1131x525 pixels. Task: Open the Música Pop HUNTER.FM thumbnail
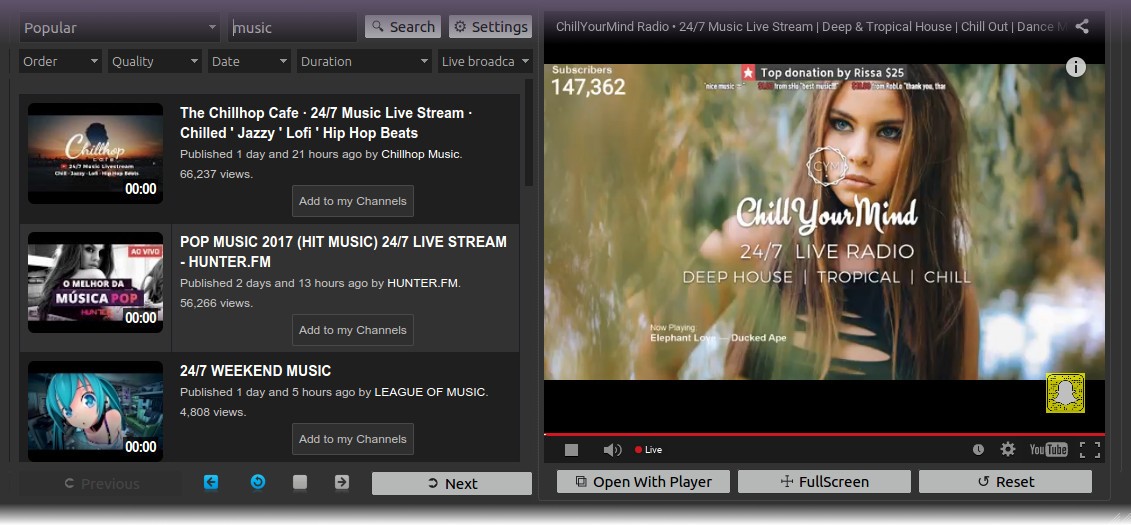[95, 283]
